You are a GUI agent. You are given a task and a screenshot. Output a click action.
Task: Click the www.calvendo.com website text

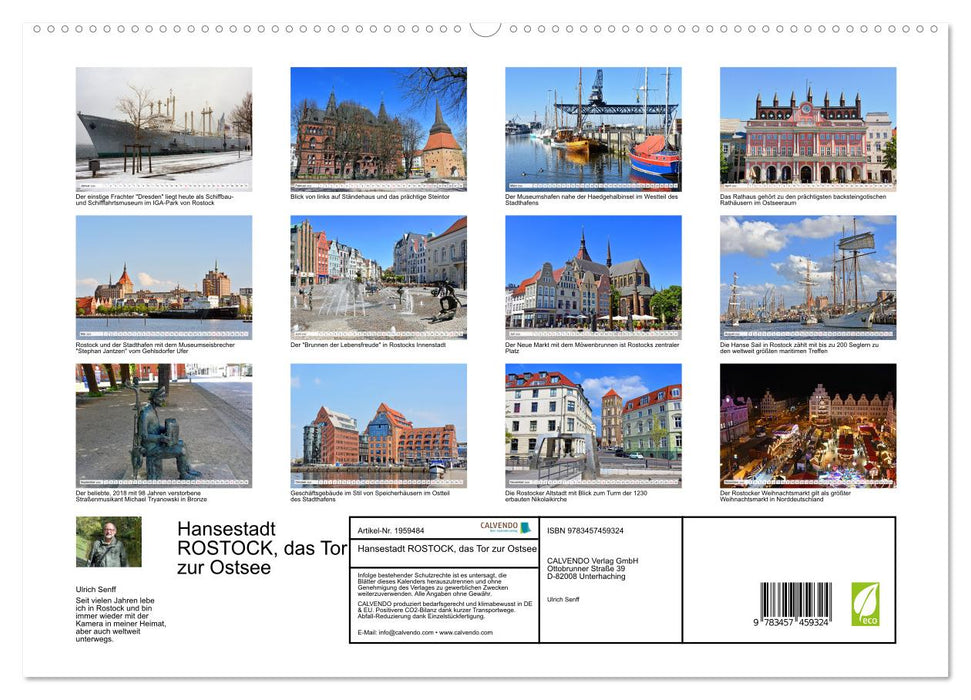pos(468,633)
